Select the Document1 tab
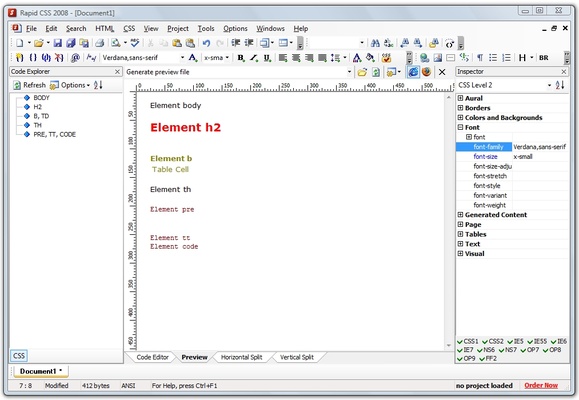This screenshot has height=400, width=579. (x=41, y=371)
